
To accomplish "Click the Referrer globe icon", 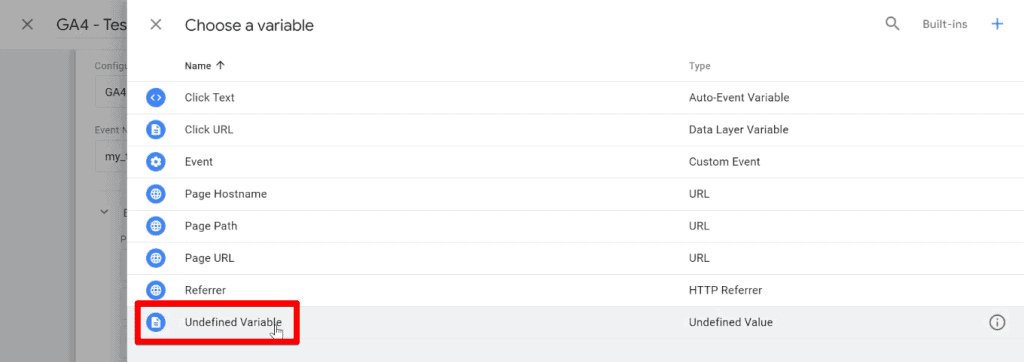I will [155, 289].
